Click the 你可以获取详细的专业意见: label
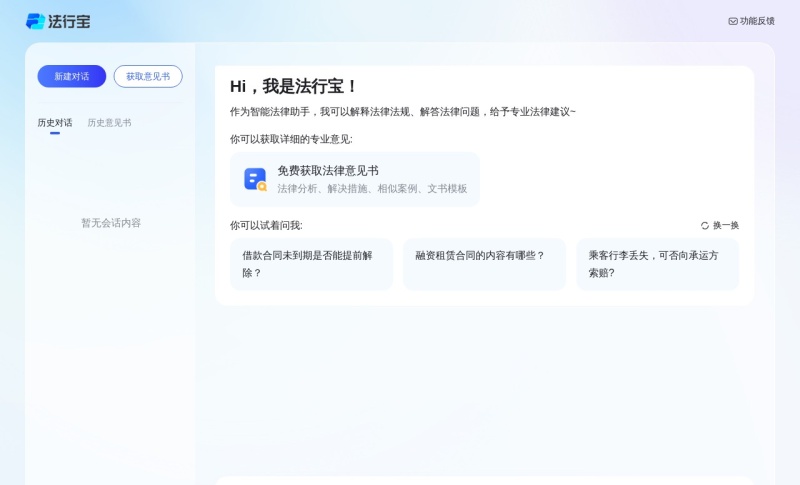800x485 pixels. (x=291, y=139)
